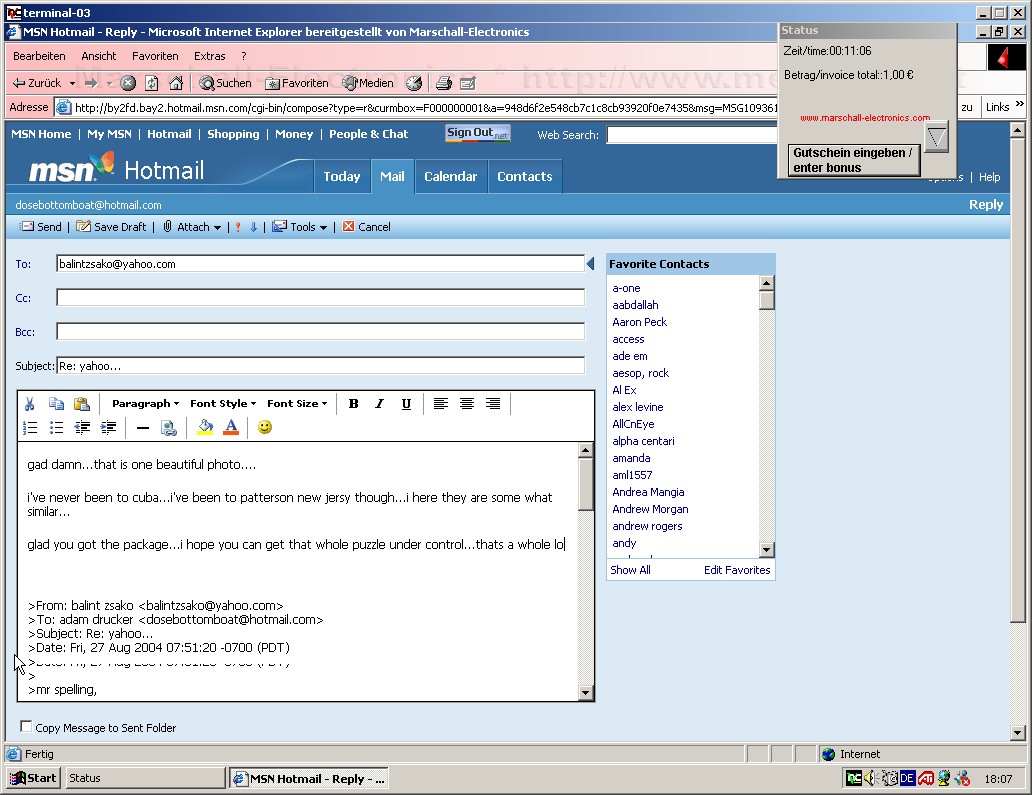The height and width of the screenshot is (795, 1032).
Task: Switch to the Calendar tab
Action: tap(451, 176)
